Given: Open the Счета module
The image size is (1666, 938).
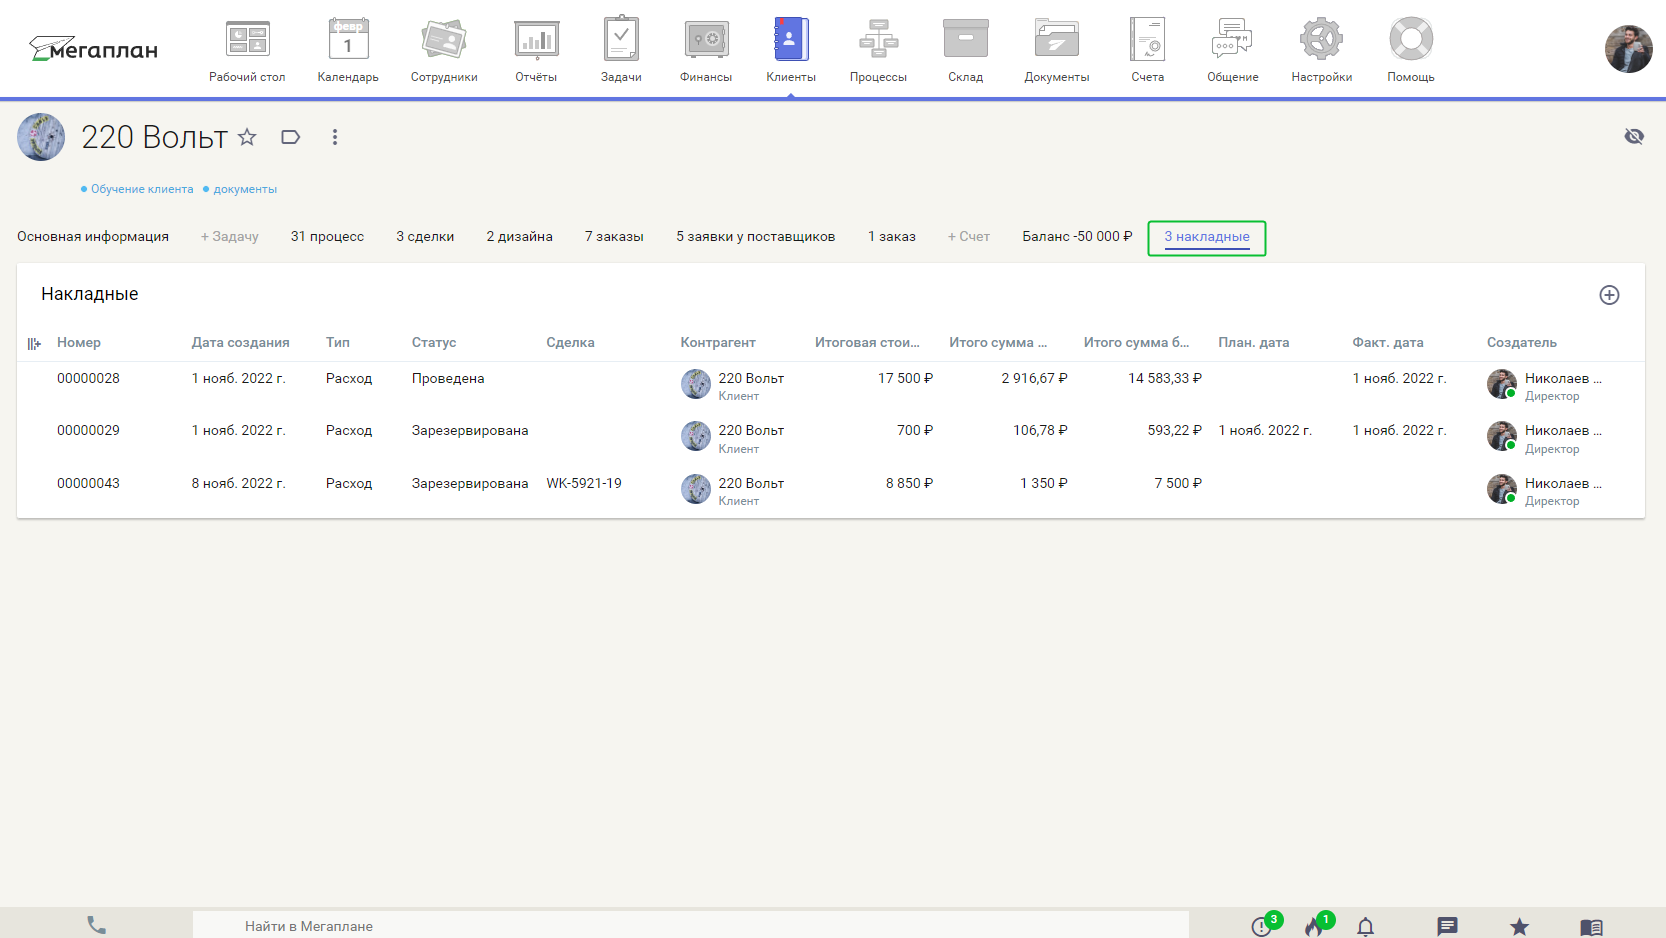Looking at the screenshot, I should (1148, 50).
